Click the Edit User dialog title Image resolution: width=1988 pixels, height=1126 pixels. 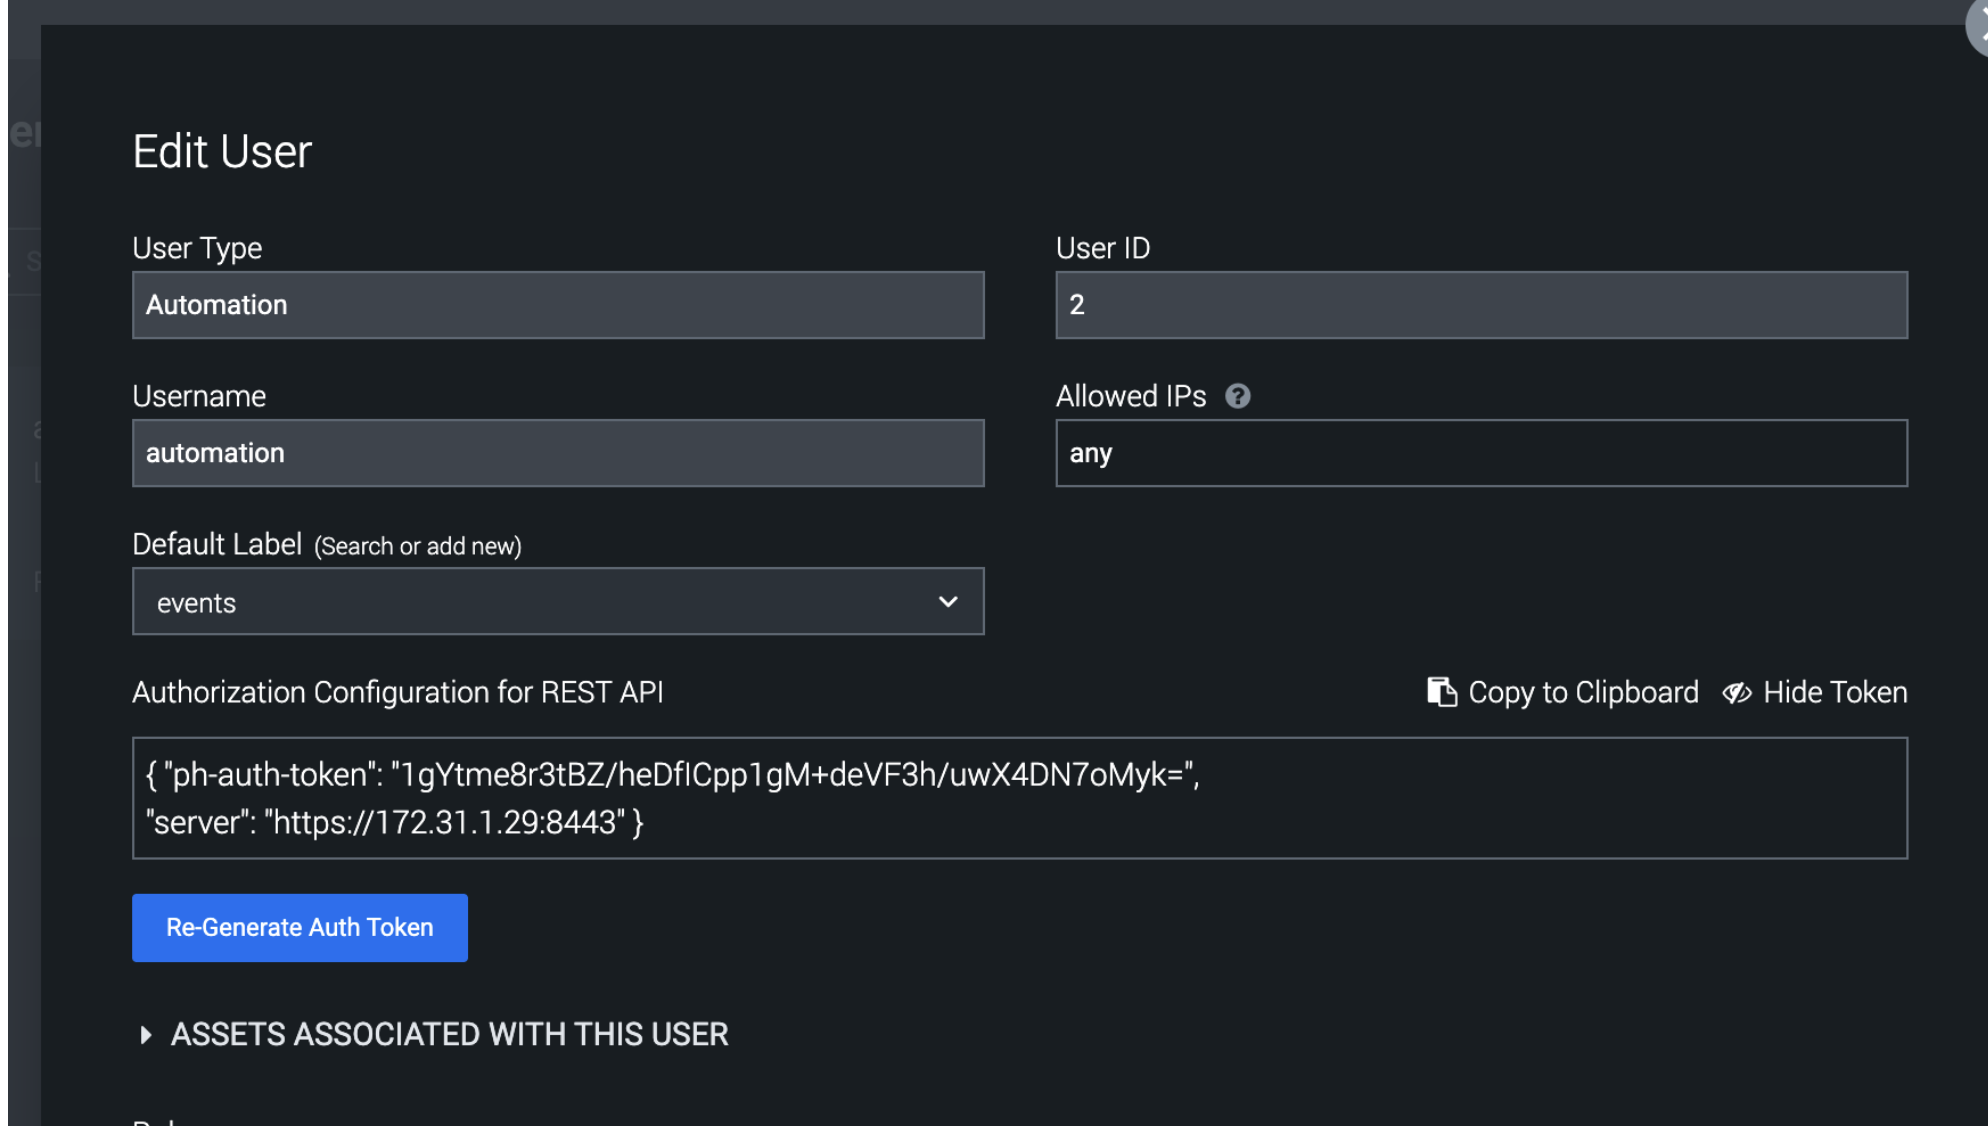pos(222,152)
